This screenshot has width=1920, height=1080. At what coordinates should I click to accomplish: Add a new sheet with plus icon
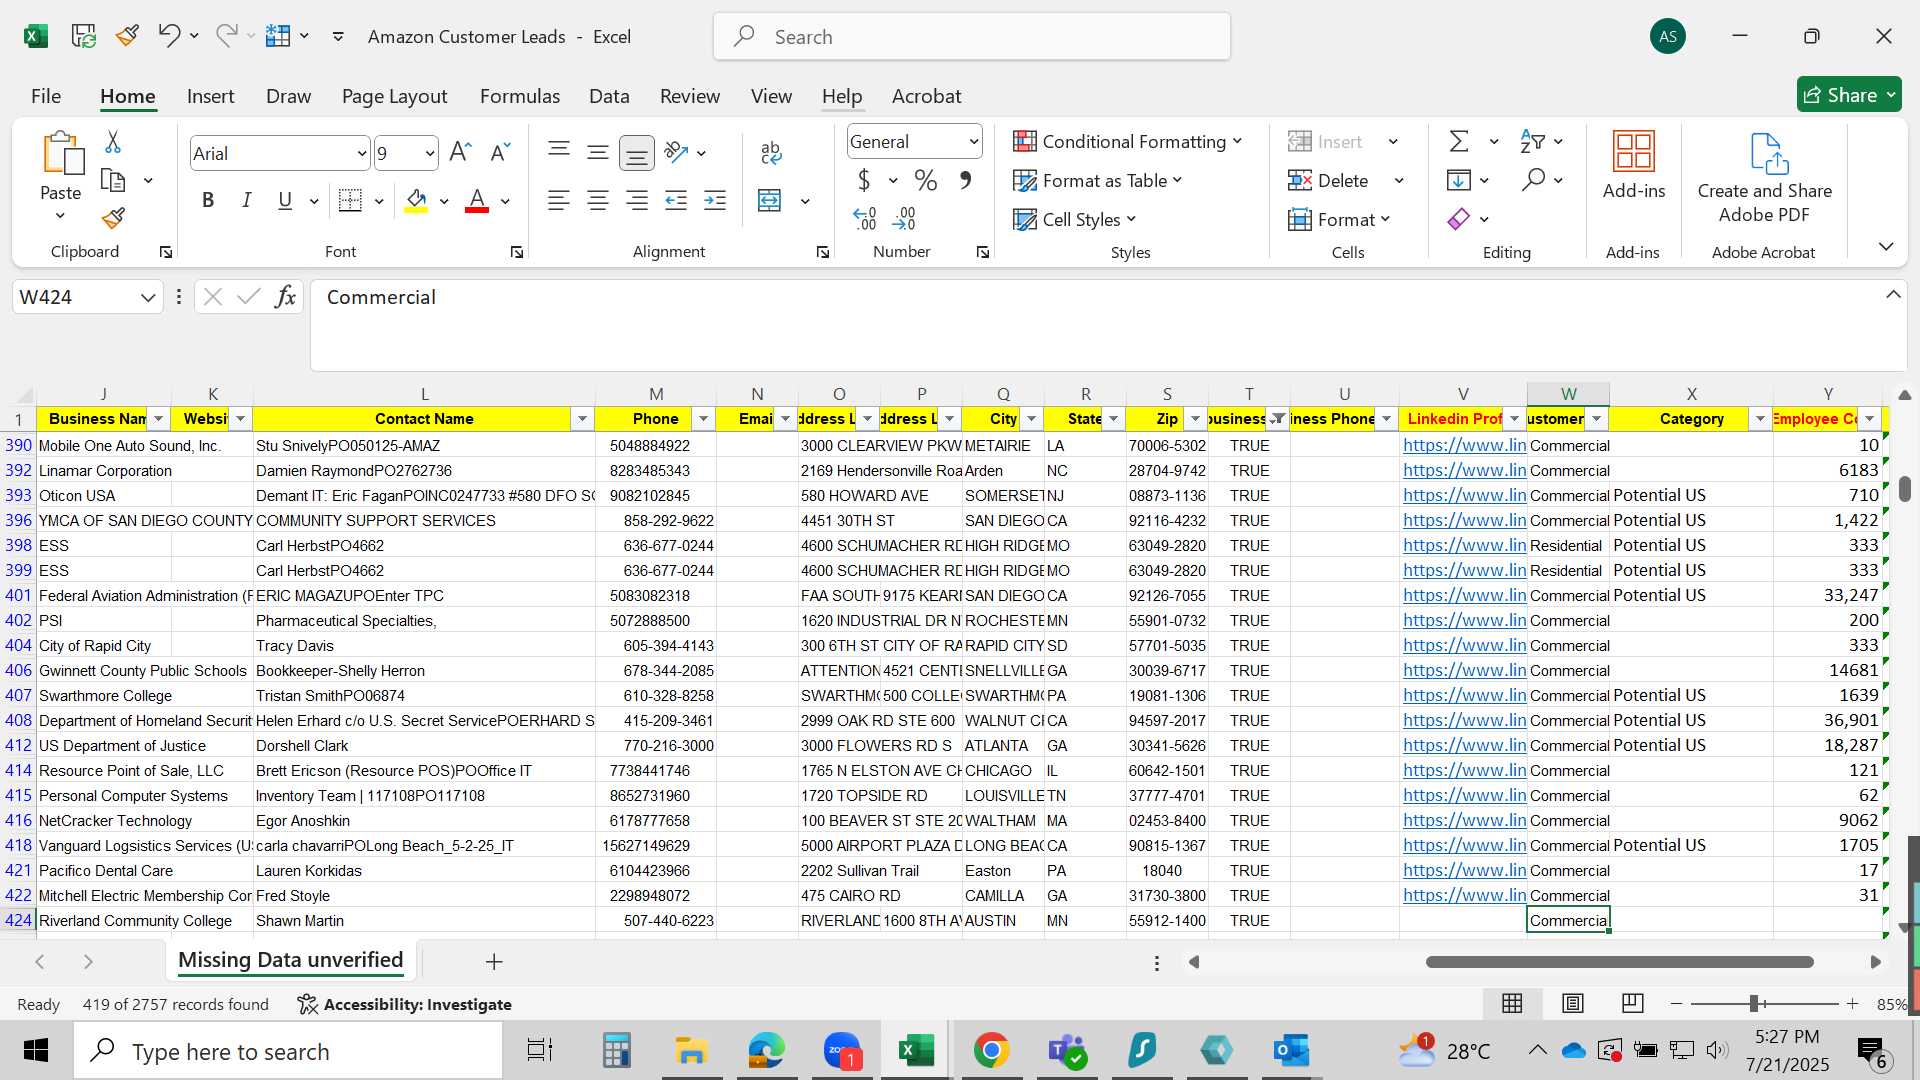click(494, 961)
